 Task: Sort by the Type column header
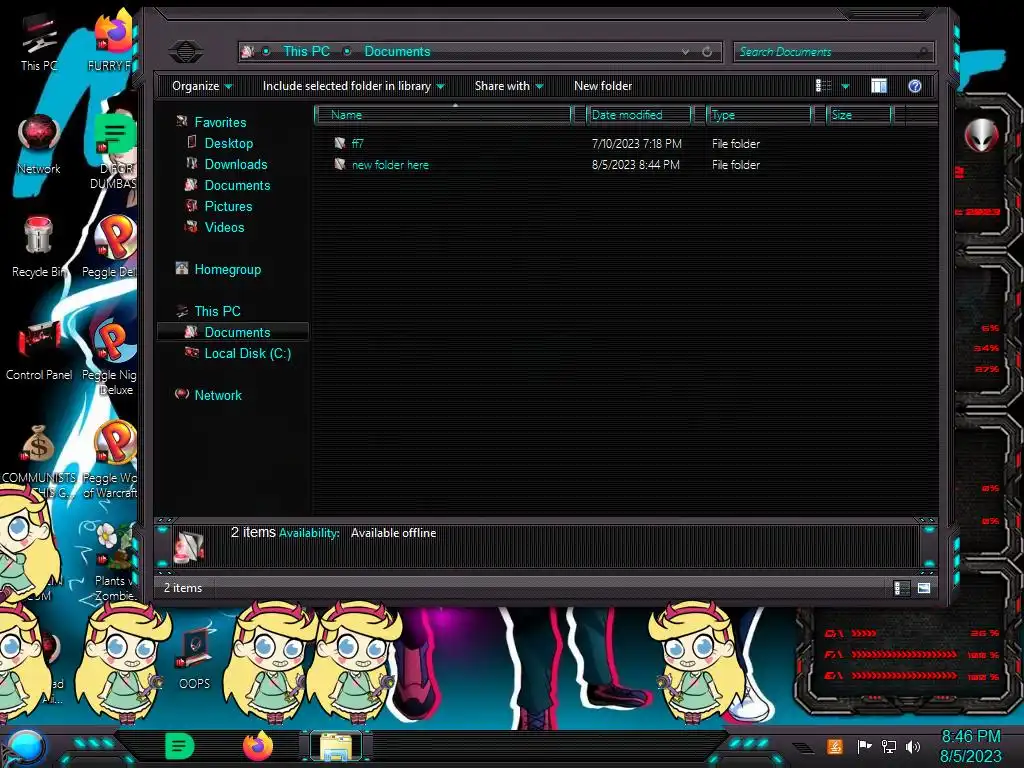click(759, 115)
